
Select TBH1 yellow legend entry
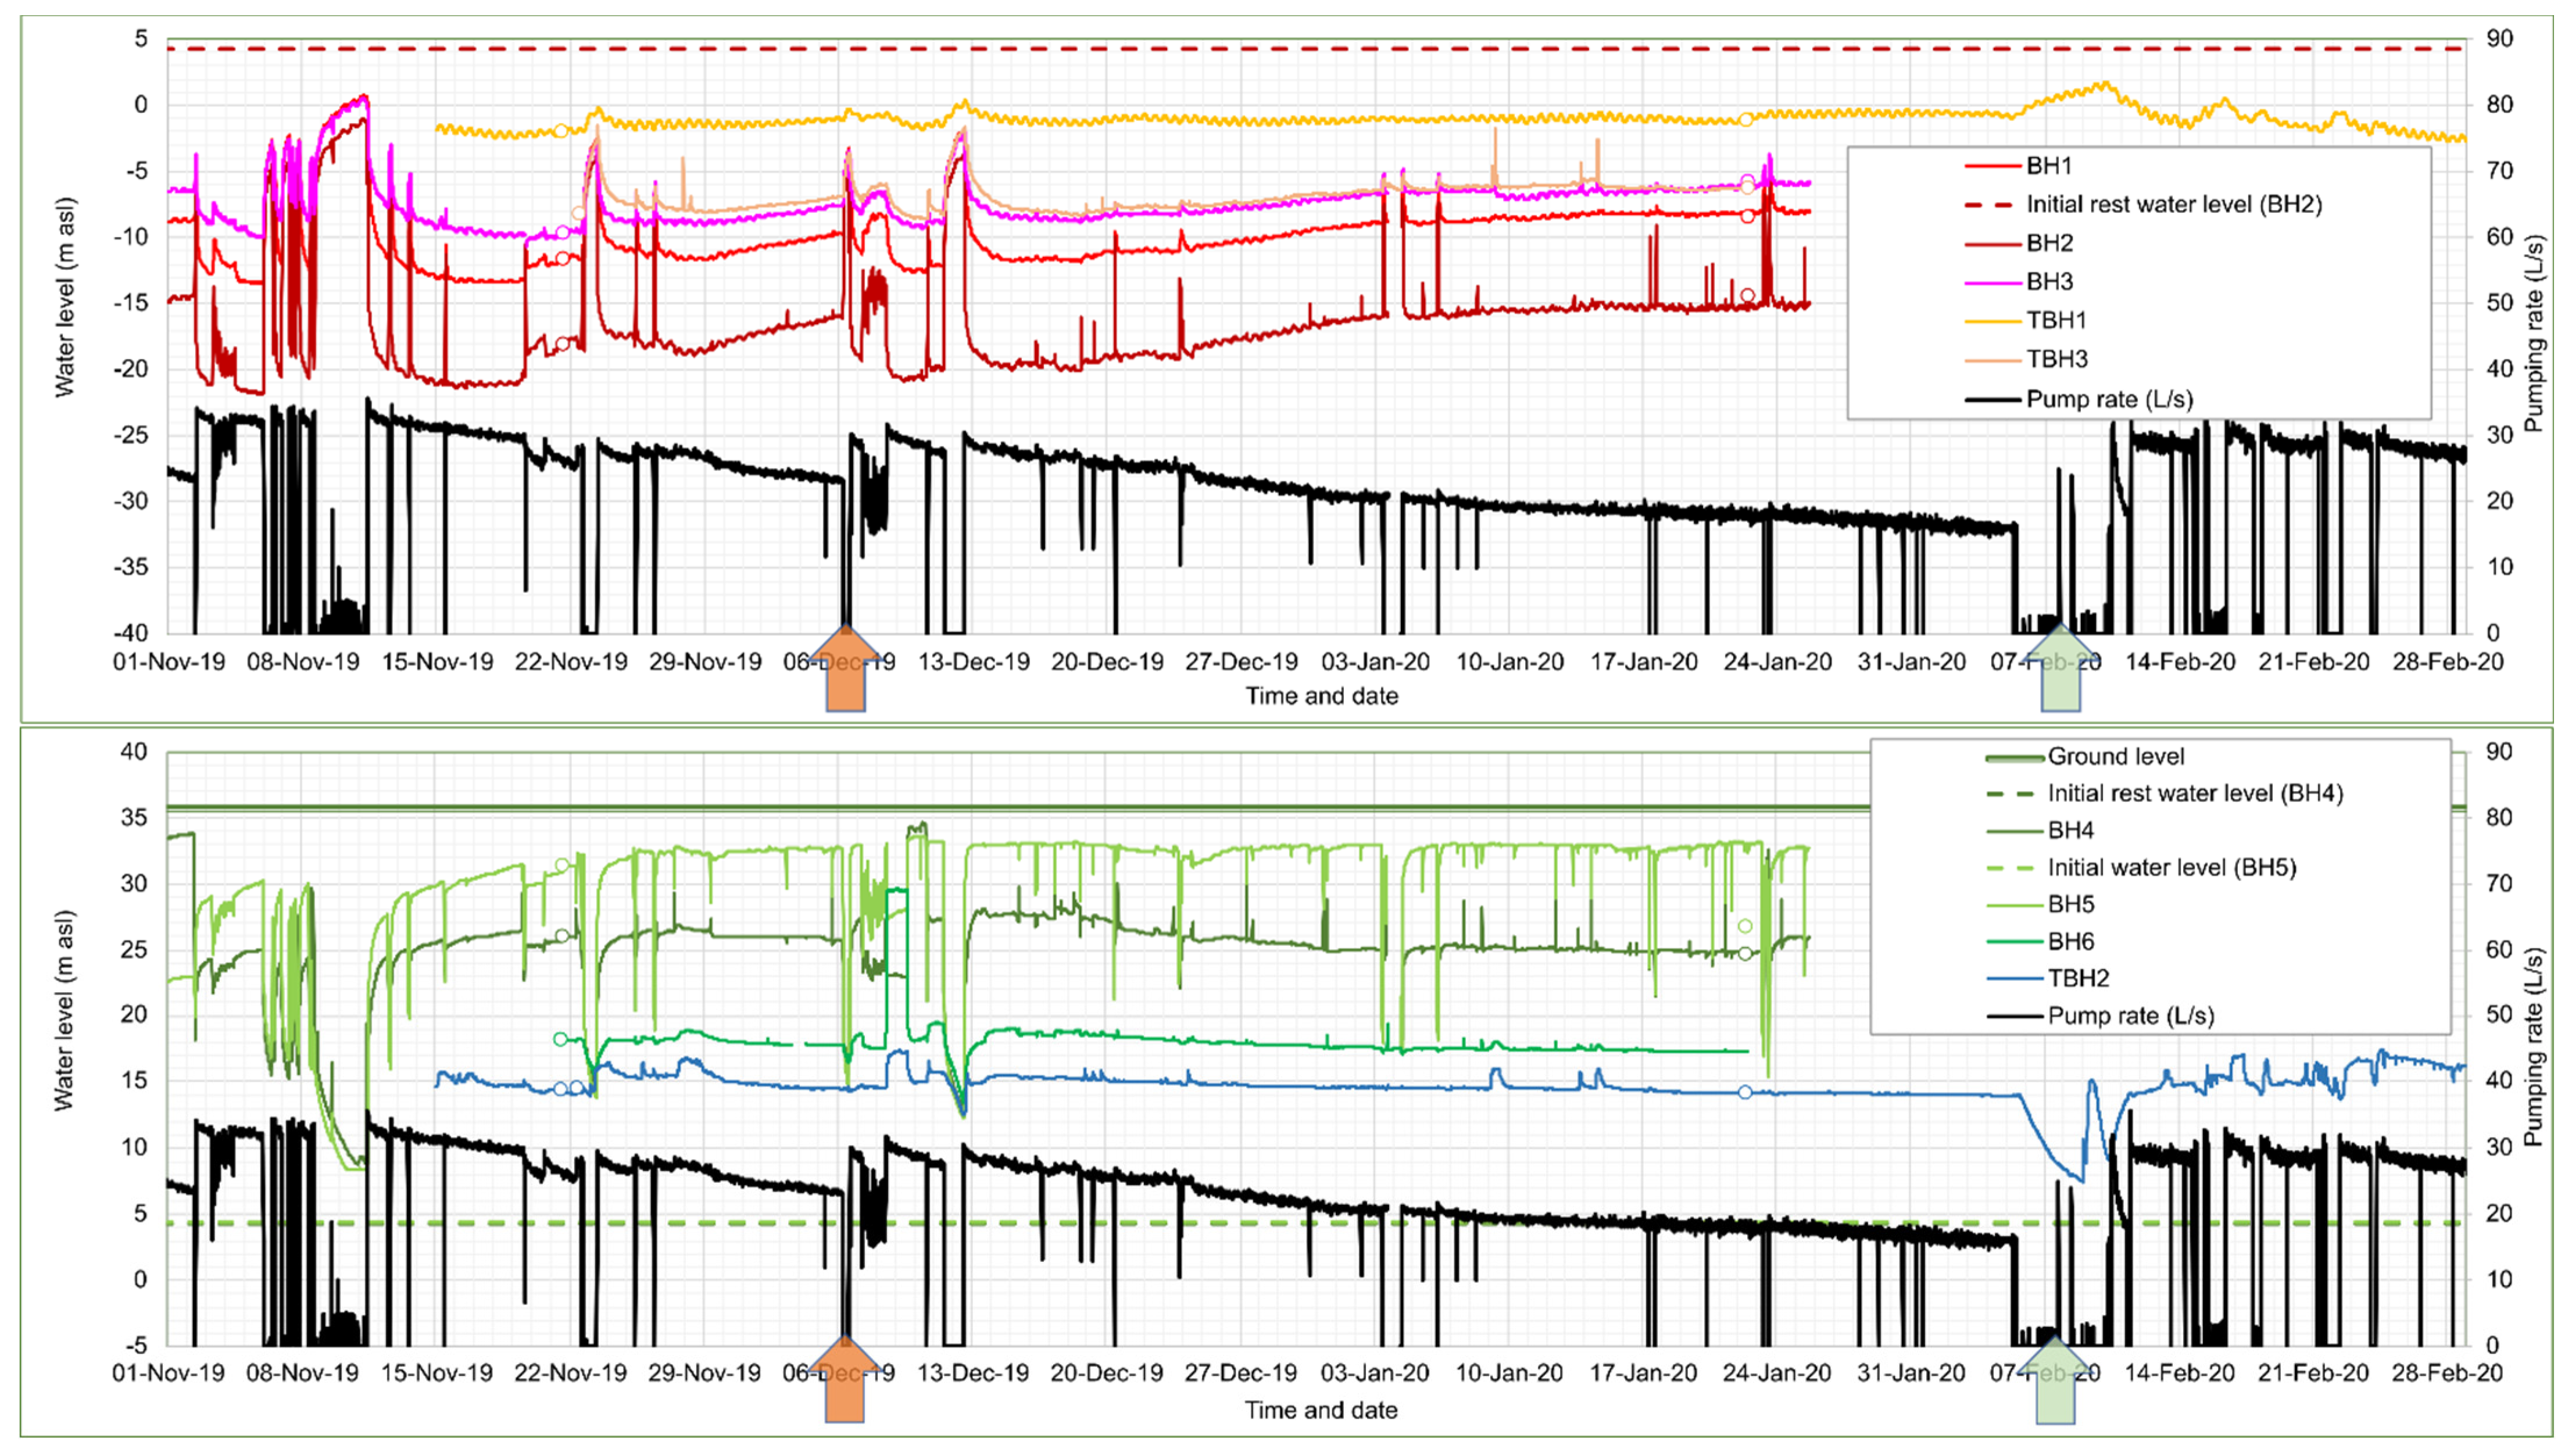tap(2056, 320)
